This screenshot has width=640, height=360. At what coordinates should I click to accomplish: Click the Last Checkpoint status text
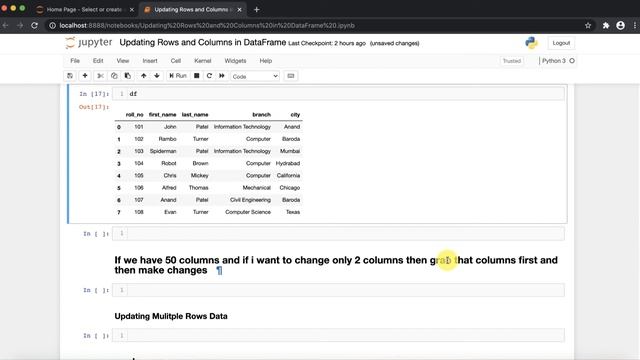(x=327, y=43)
